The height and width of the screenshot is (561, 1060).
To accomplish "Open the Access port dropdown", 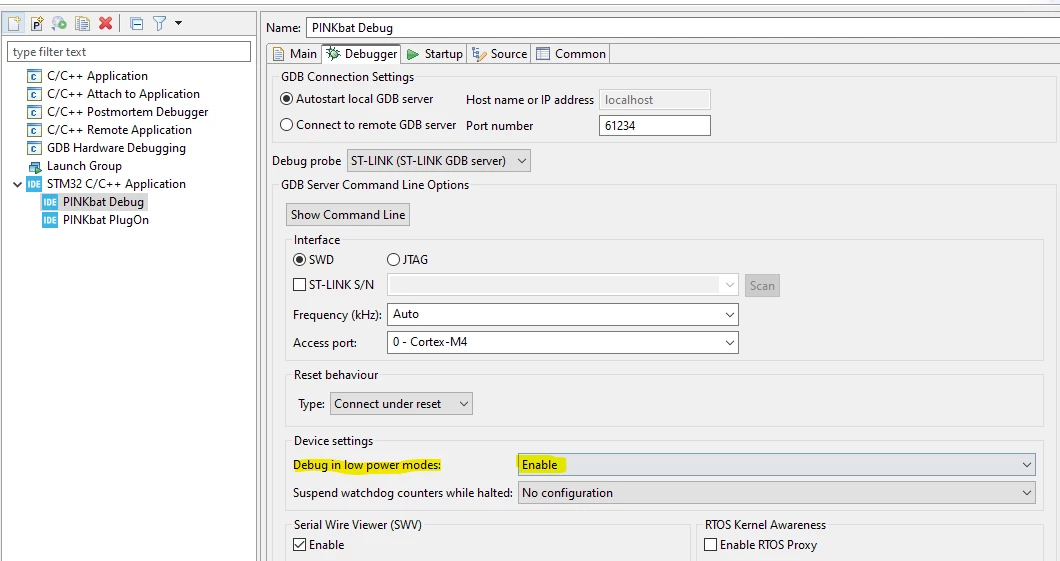I will pos(562,342).
